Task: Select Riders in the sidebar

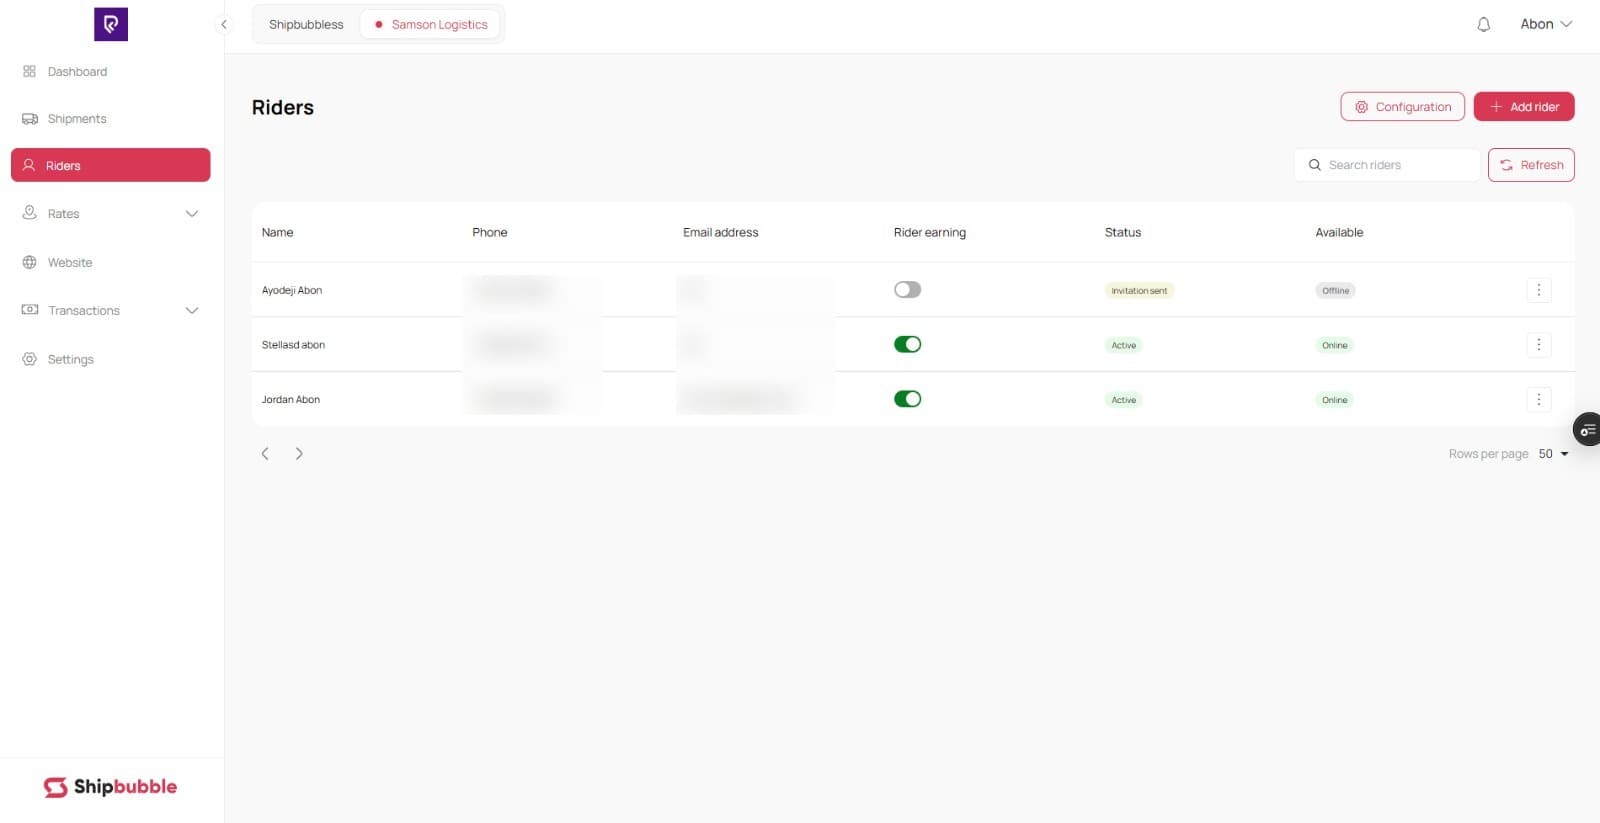Action: pos(111,166)
